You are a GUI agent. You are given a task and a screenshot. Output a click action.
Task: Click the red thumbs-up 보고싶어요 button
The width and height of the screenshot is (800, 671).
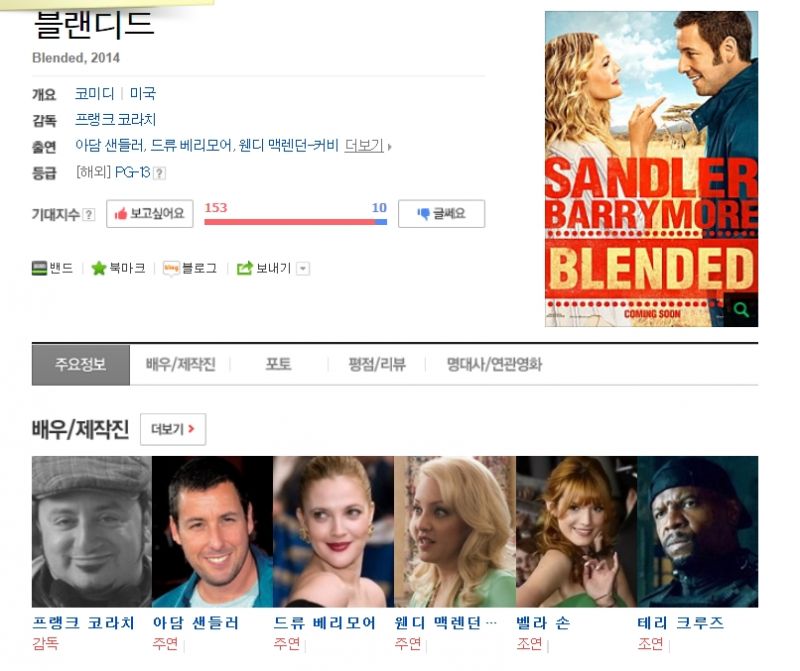coord(149,214)
